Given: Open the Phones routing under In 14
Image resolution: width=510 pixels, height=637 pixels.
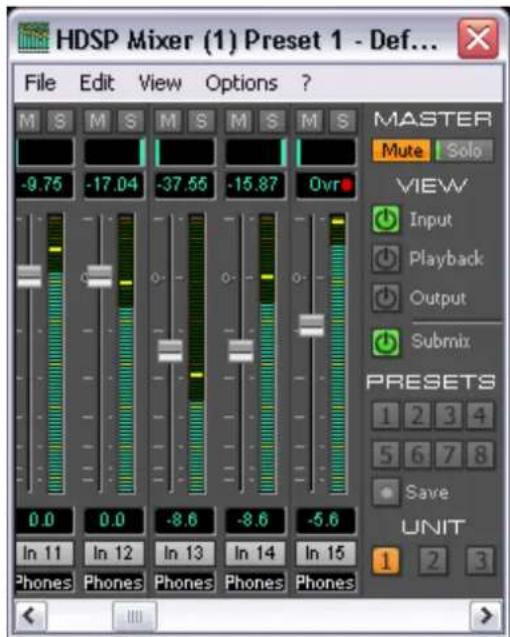Looking at the screenshot, I should 254,583.
